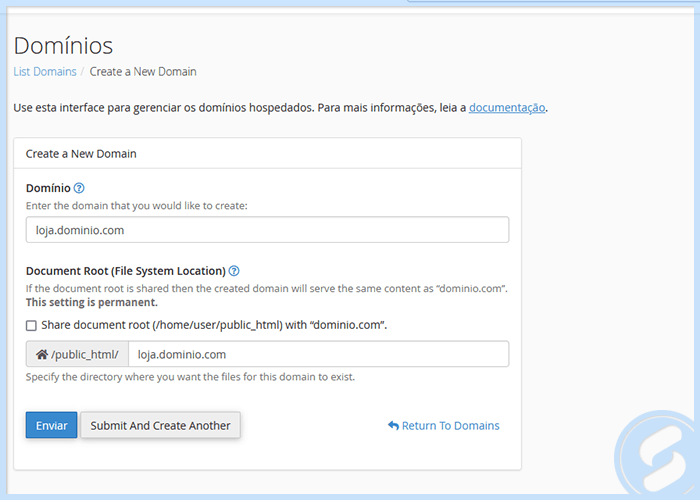Click the Document Root (File System Location) label

126,271
